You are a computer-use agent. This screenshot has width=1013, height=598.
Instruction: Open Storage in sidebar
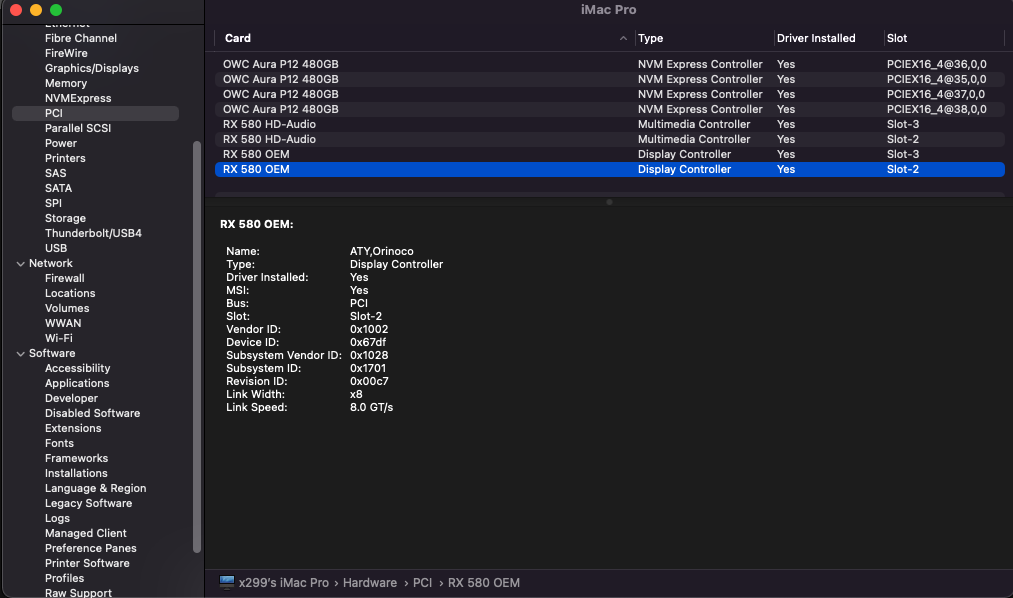tap(65, 218)
